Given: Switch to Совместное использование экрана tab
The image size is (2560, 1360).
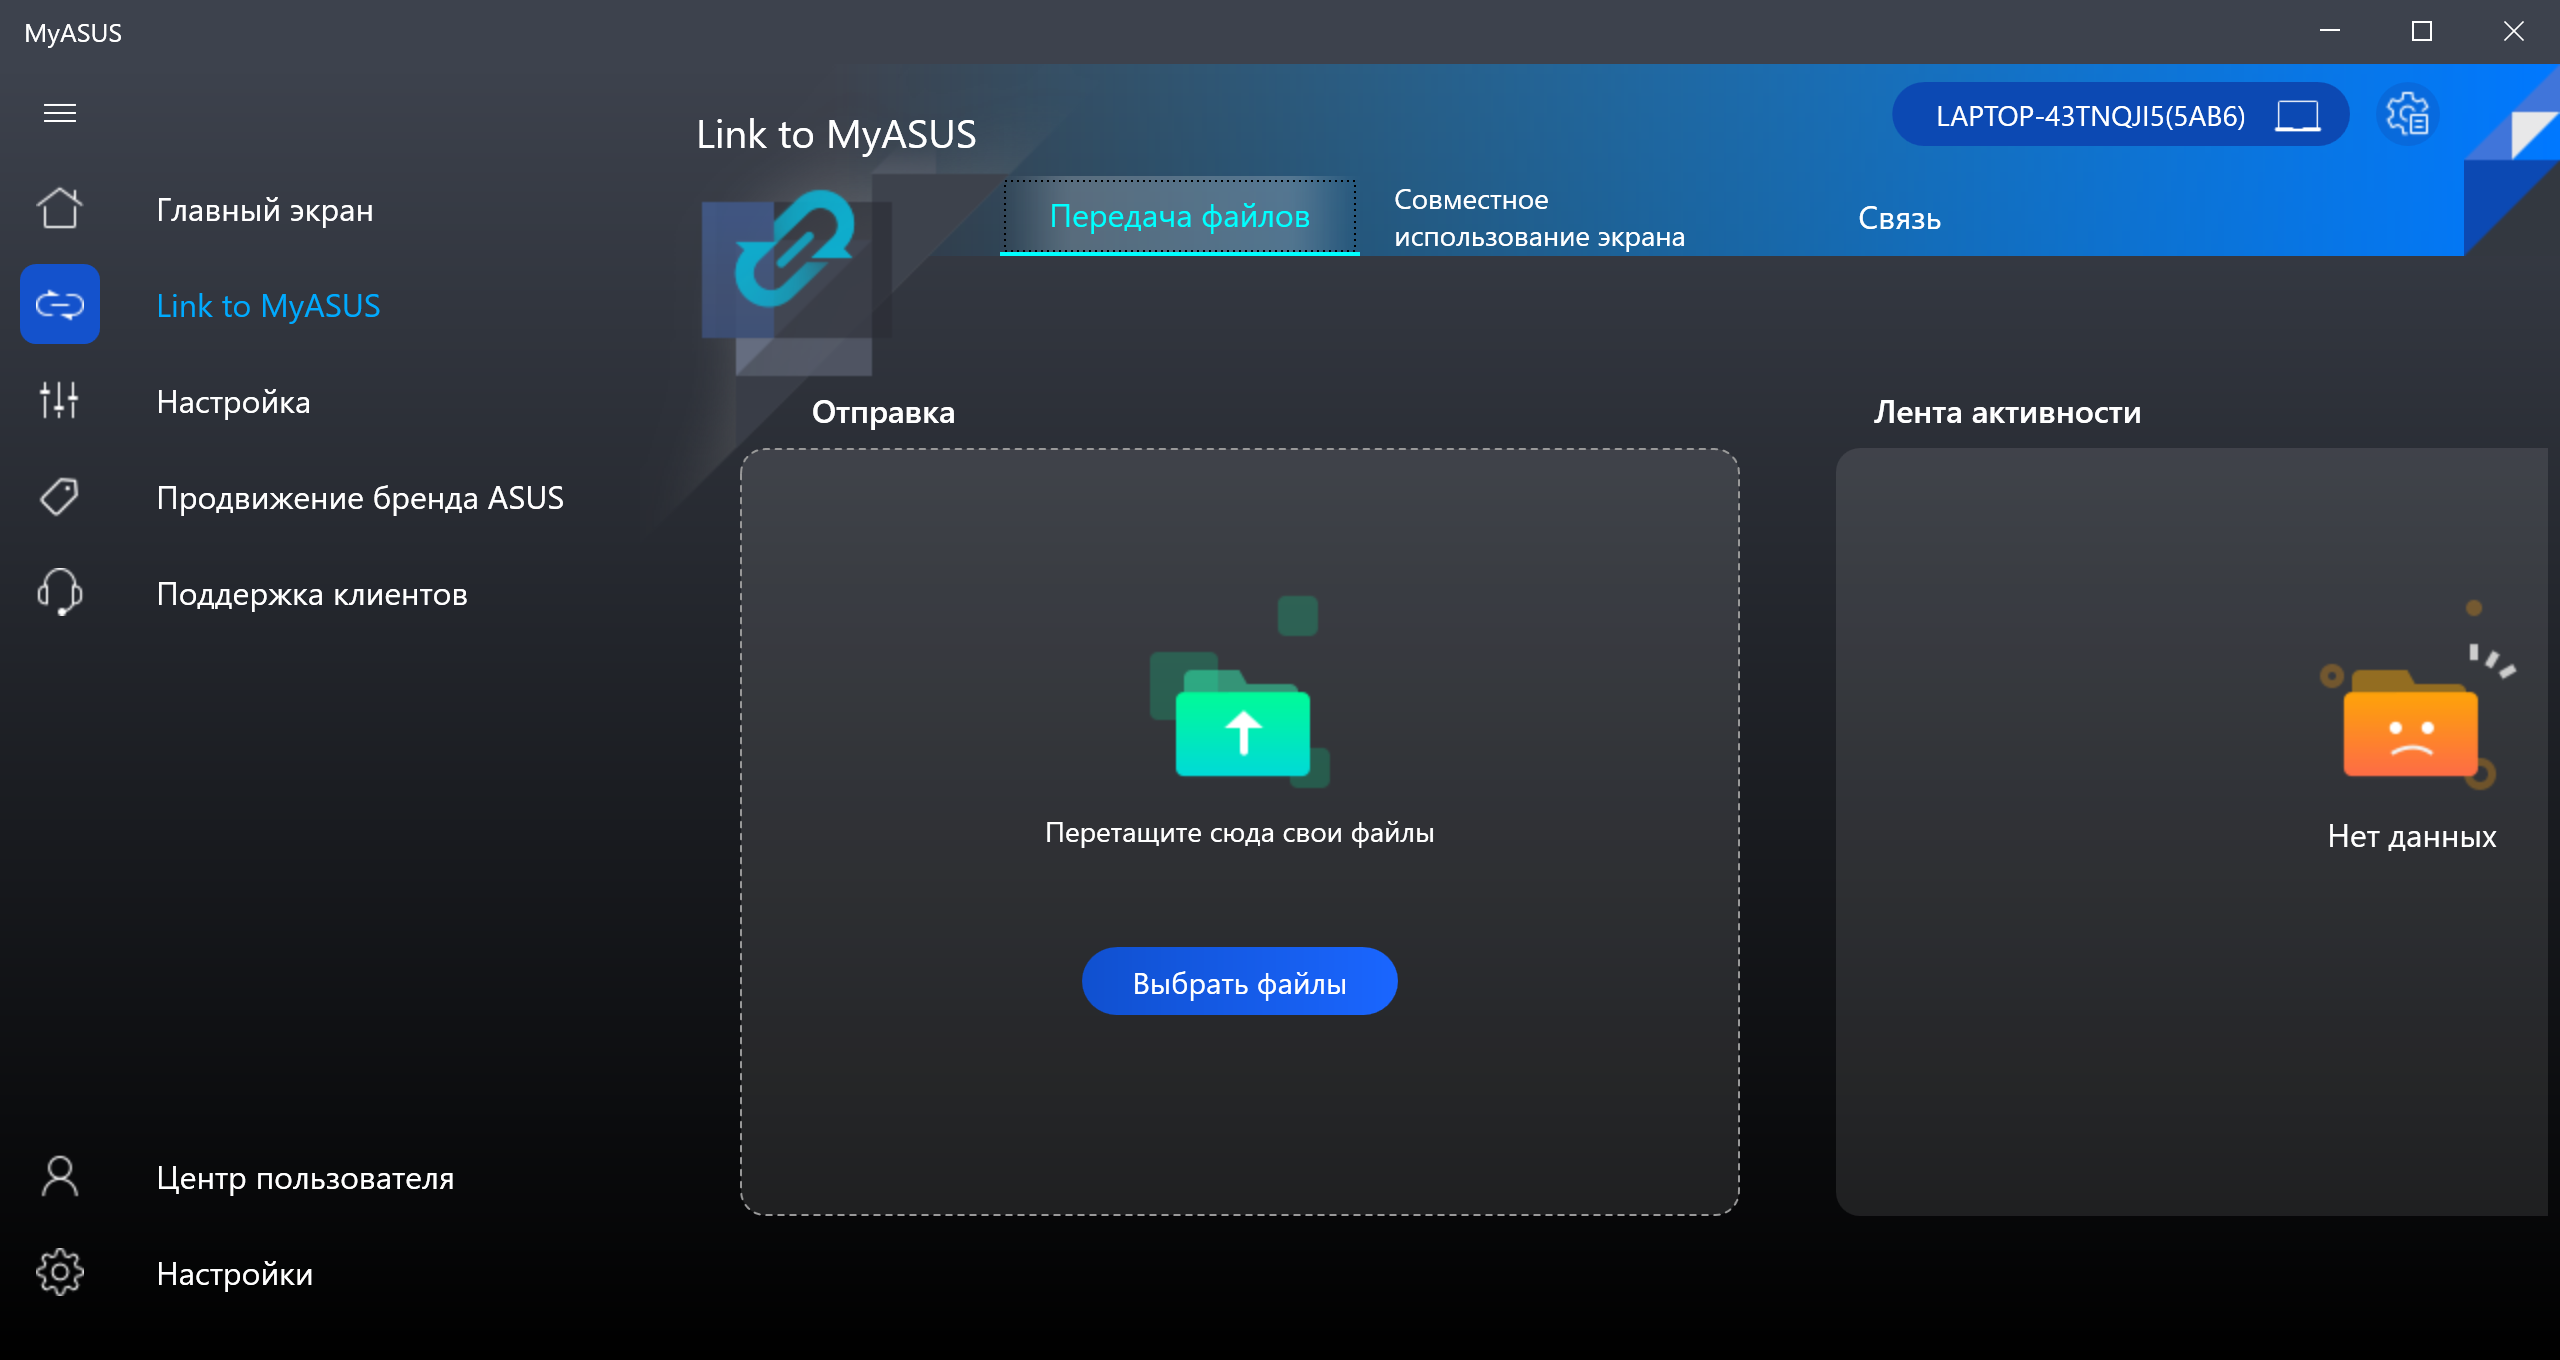Looking at the screenshot, I should tap(1538, 218).
